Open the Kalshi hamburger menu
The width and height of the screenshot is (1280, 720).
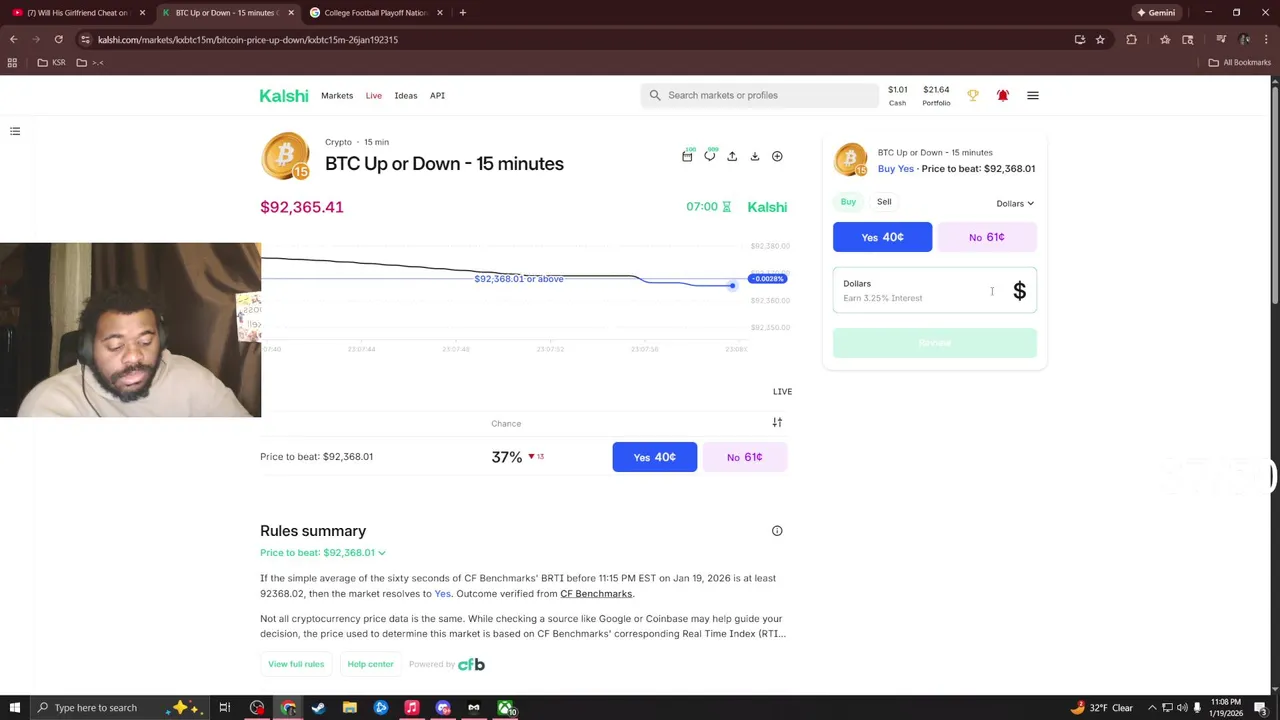coord(1033,95)
